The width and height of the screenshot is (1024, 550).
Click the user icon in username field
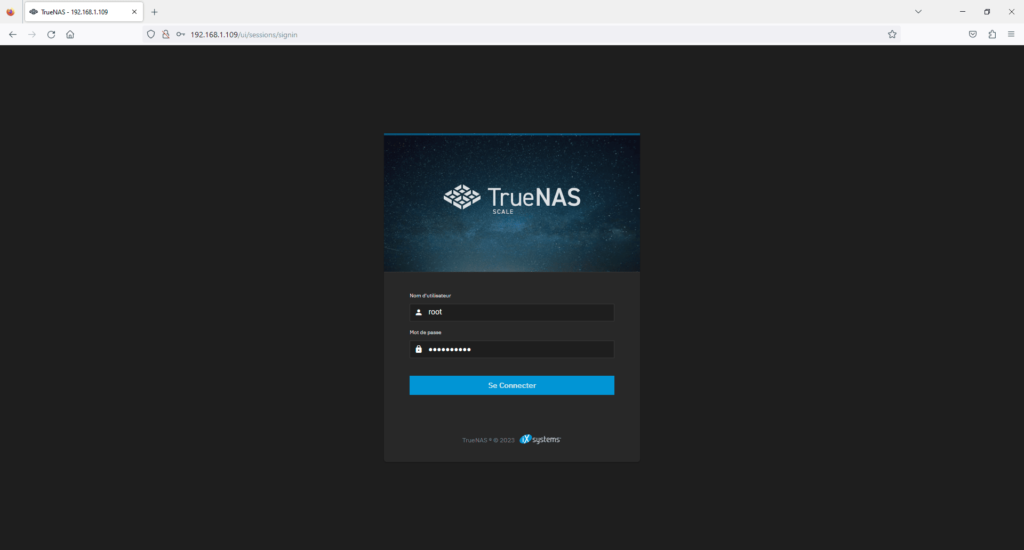click(419, 312)
